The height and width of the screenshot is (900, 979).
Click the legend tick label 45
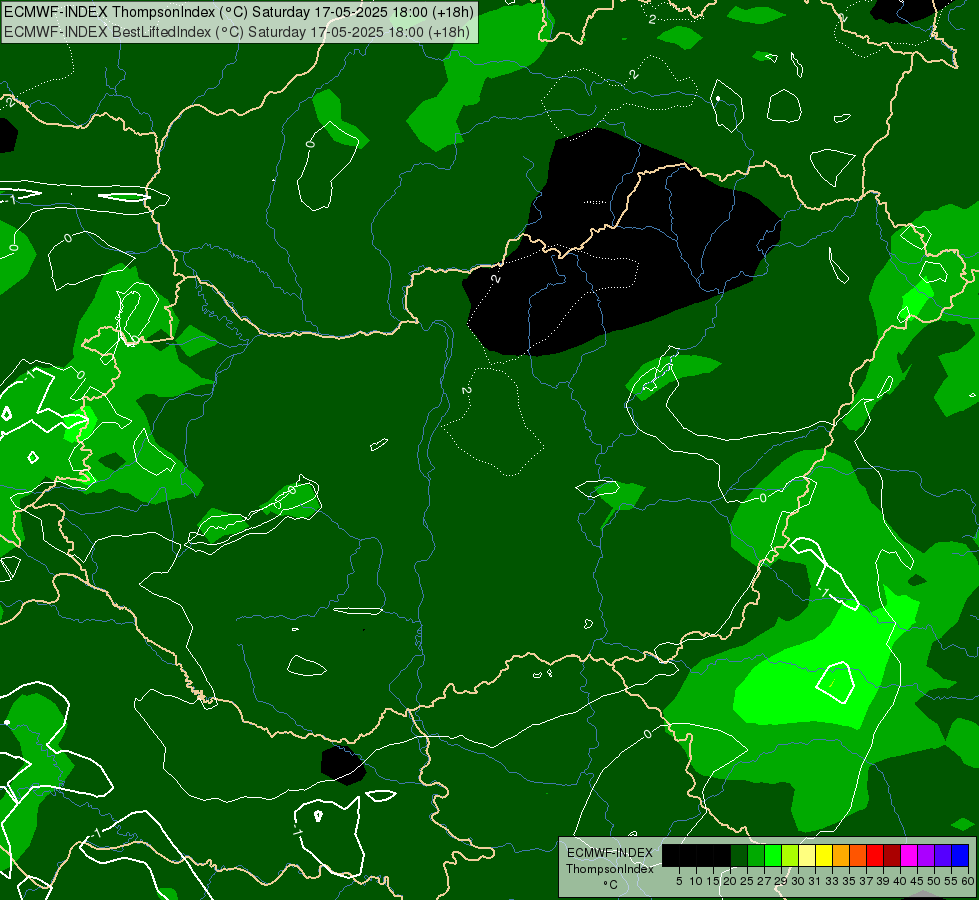coord(917,881)
